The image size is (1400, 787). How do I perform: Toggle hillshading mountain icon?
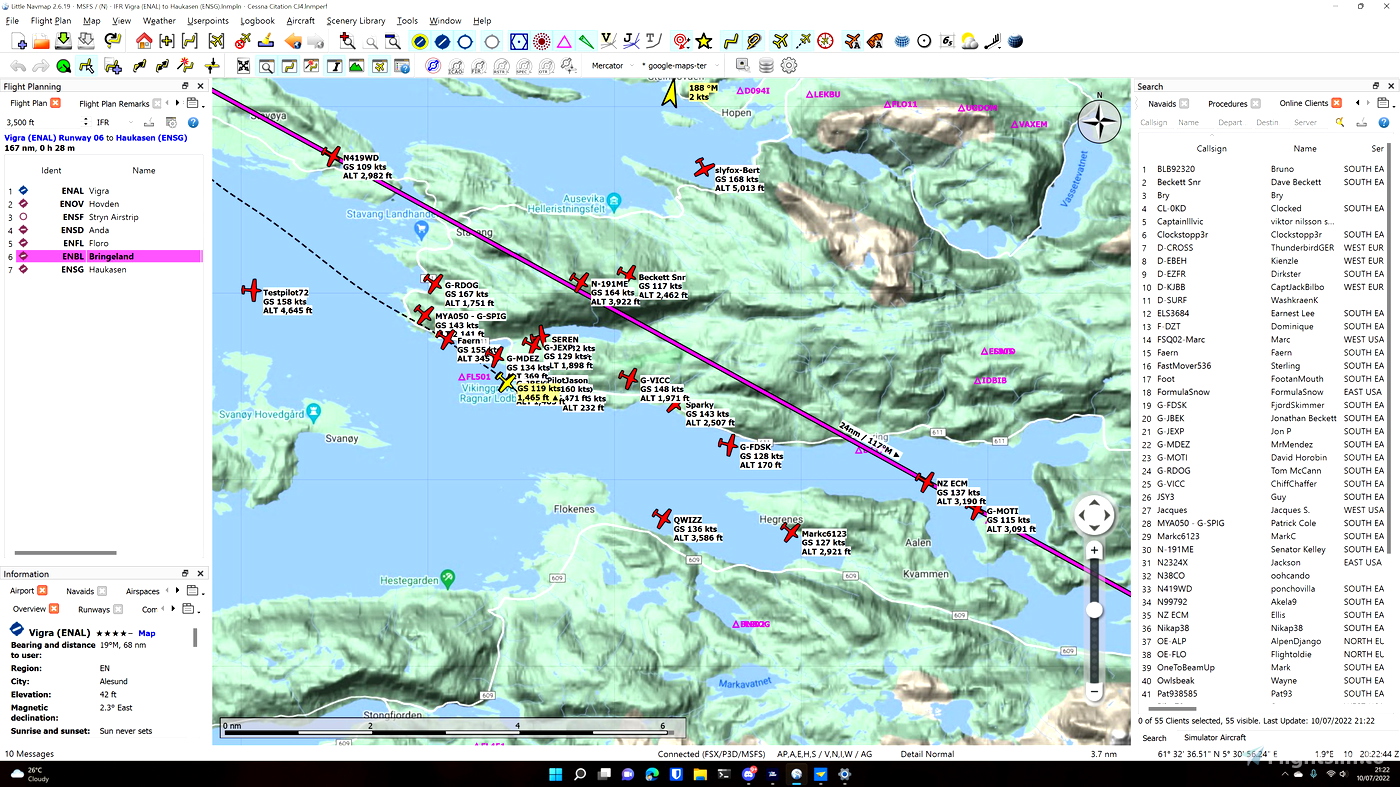(x=356, y=67)
